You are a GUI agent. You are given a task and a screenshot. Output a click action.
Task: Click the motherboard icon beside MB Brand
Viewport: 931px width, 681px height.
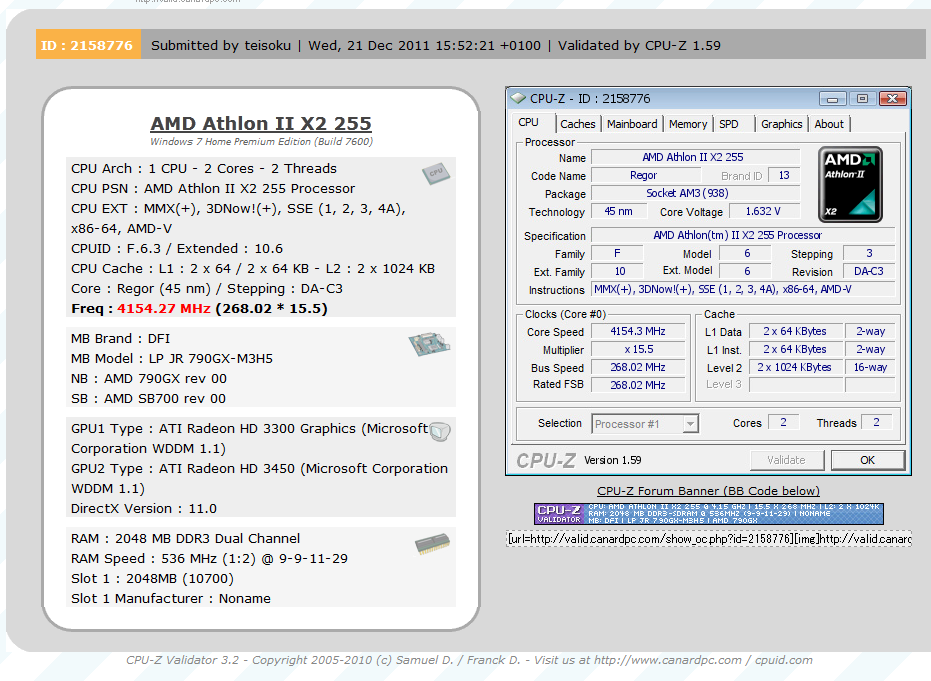(429, 344)
